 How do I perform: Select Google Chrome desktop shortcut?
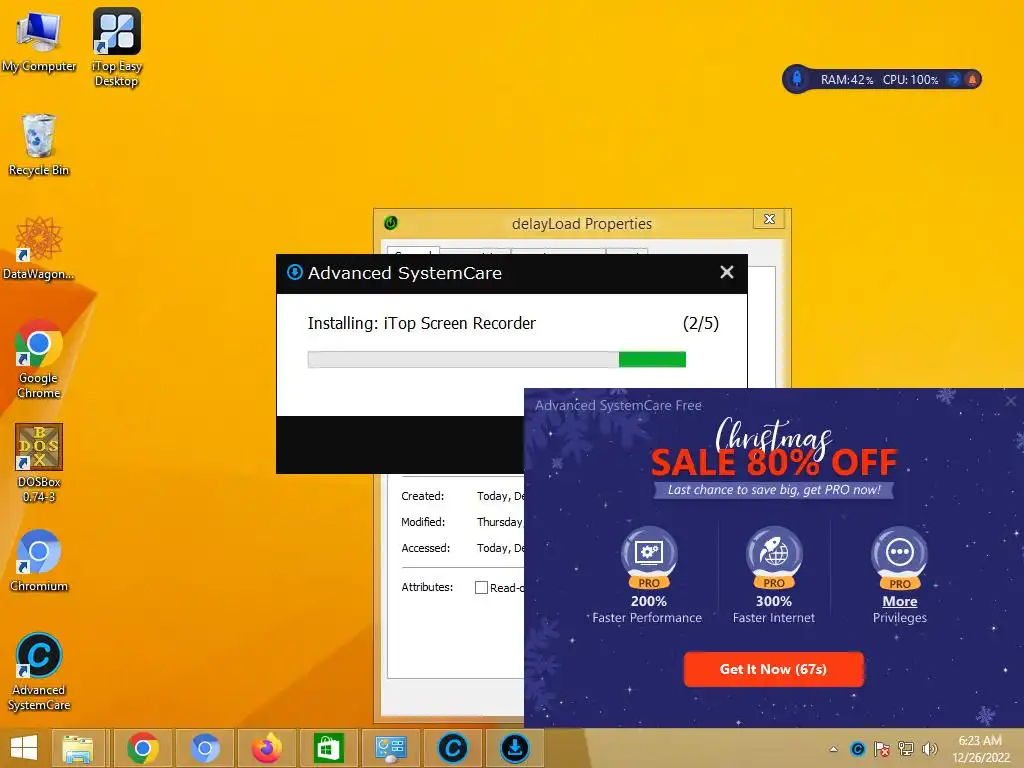pyautogui.click(x=39, y=359)
